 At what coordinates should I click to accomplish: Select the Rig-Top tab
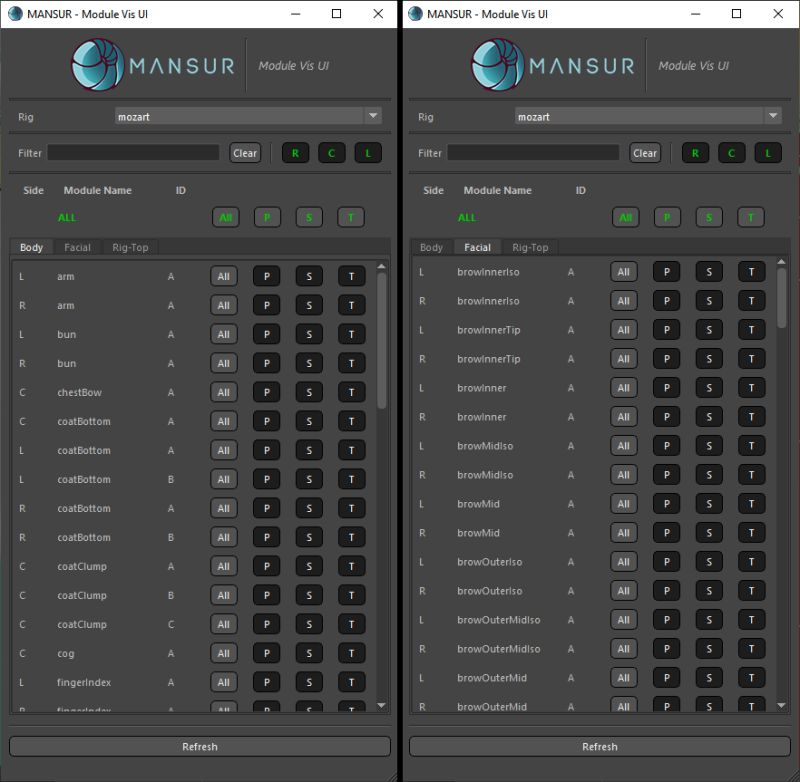point(129,247)
